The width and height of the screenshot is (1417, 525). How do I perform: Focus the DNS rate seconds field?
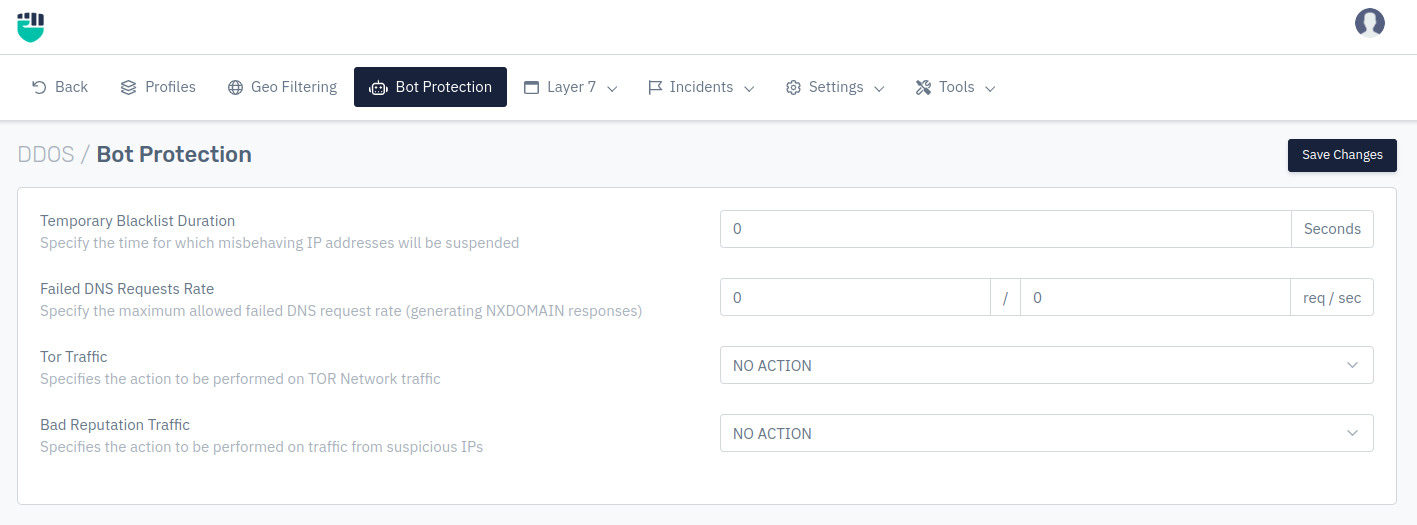1155,297
